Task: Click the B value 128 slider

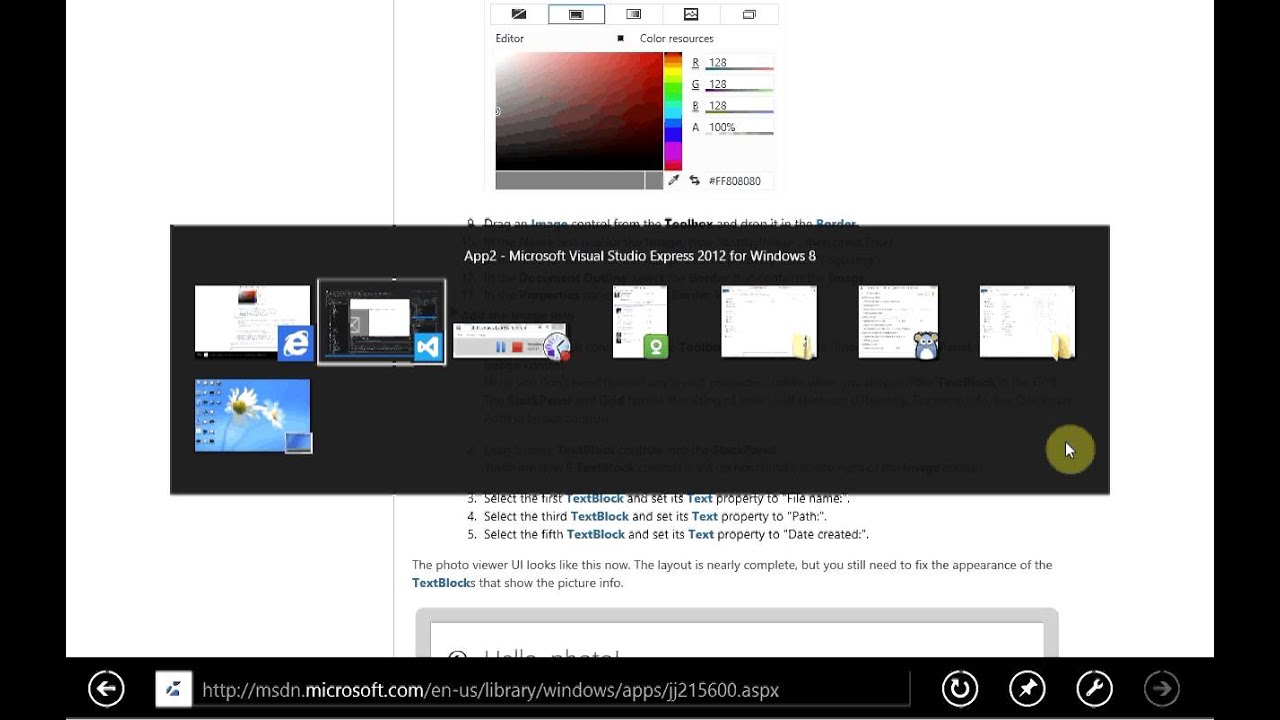Action: click(740, 106)
